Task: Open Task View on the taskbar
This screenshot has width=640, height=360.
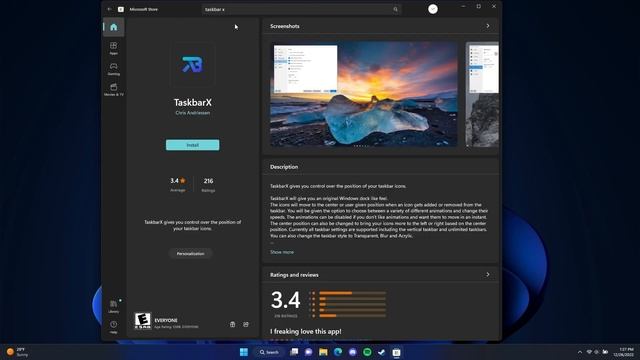Action: tap(294, 352)
